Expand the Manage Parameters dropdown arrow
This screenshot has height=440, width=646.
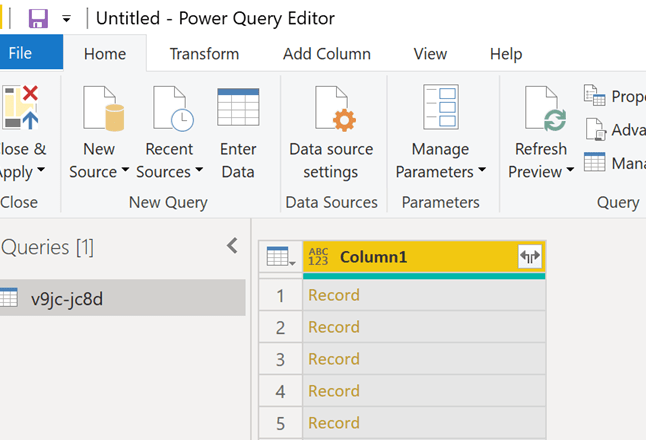[x=481, y=171]
